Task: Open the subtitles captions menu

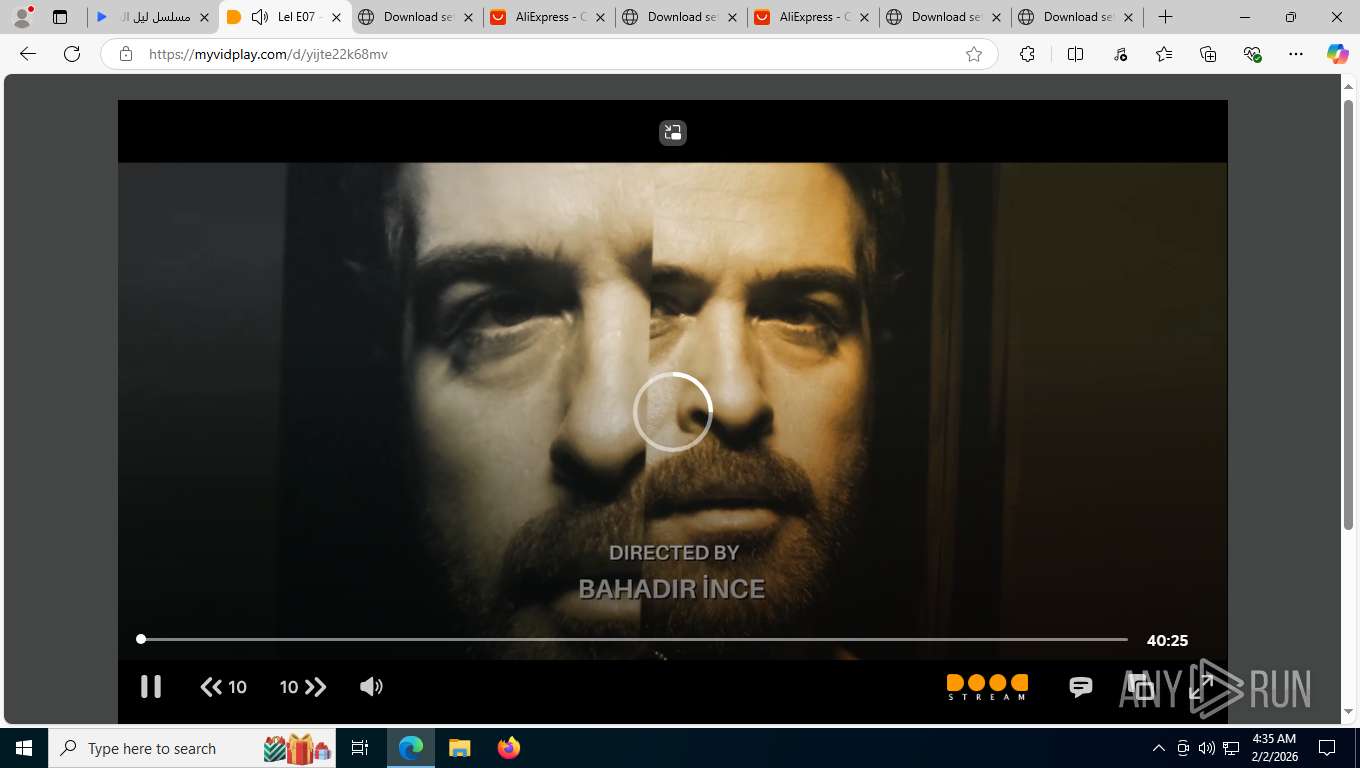Action: tap(1080, 687)
